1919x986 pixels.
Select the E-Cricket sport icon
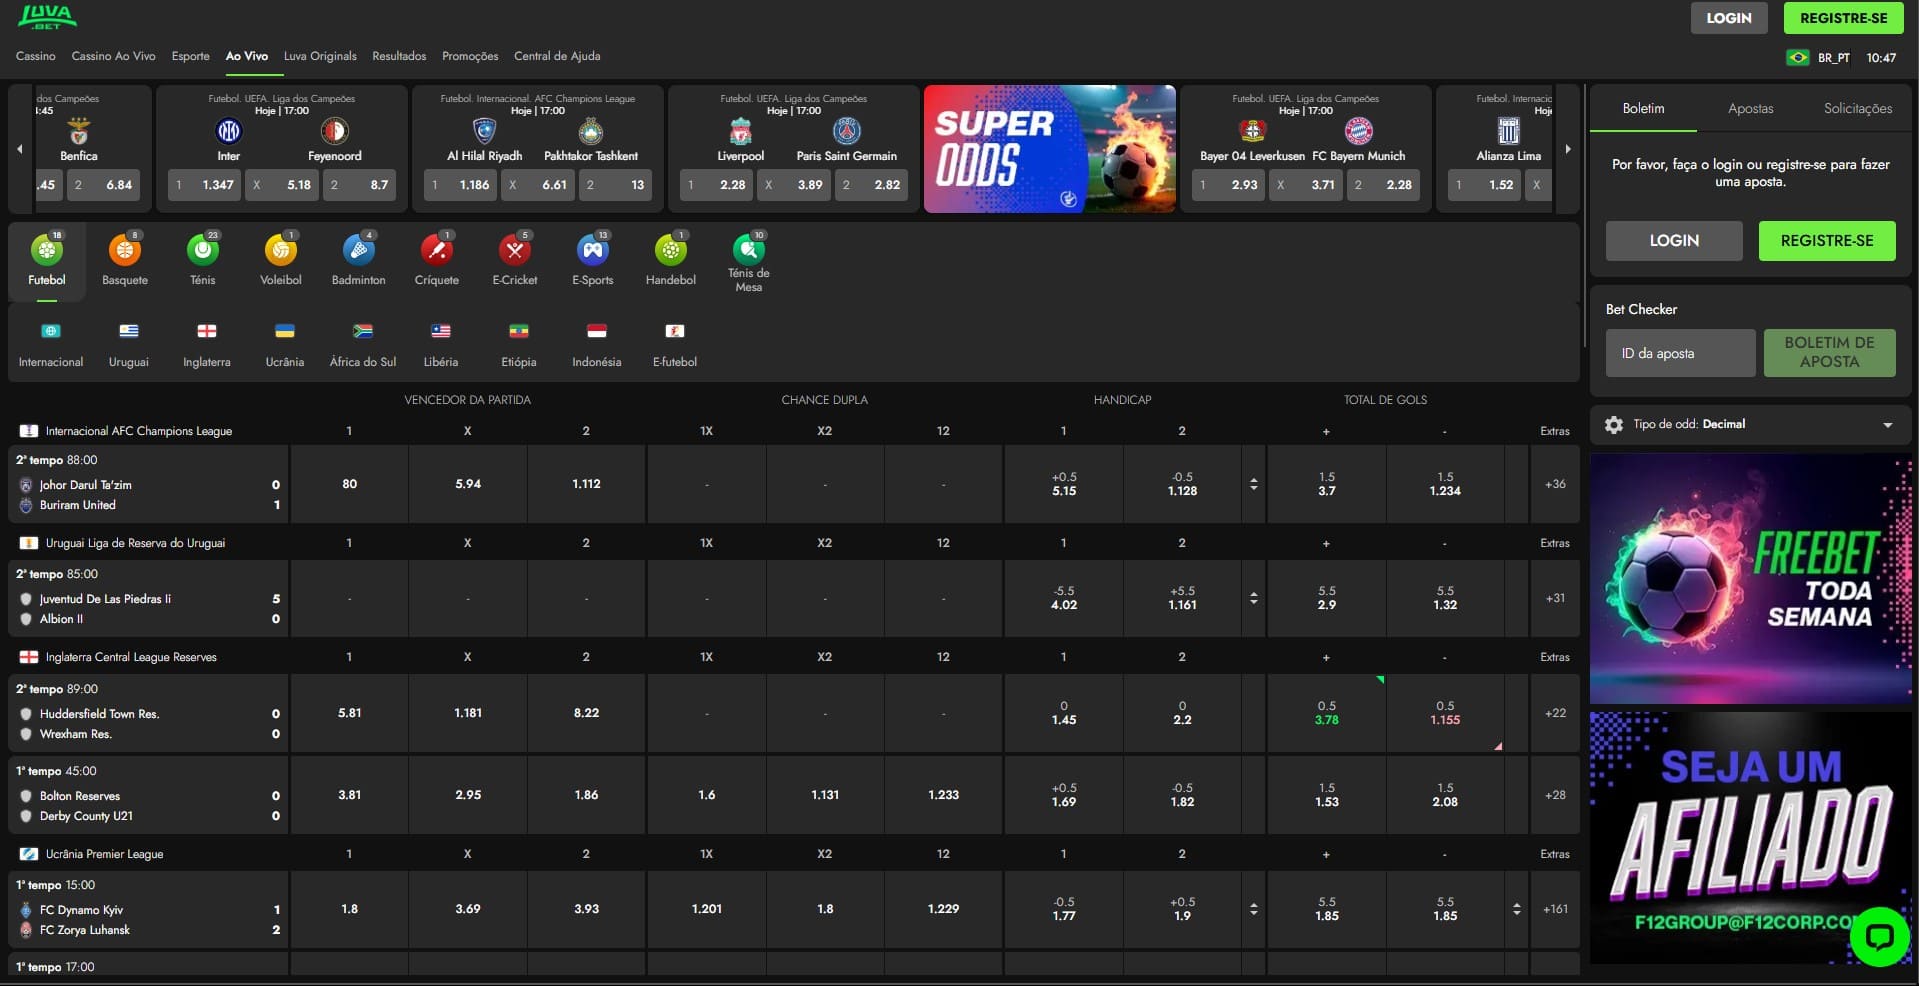pyautogui.click(x=515, y=250)
